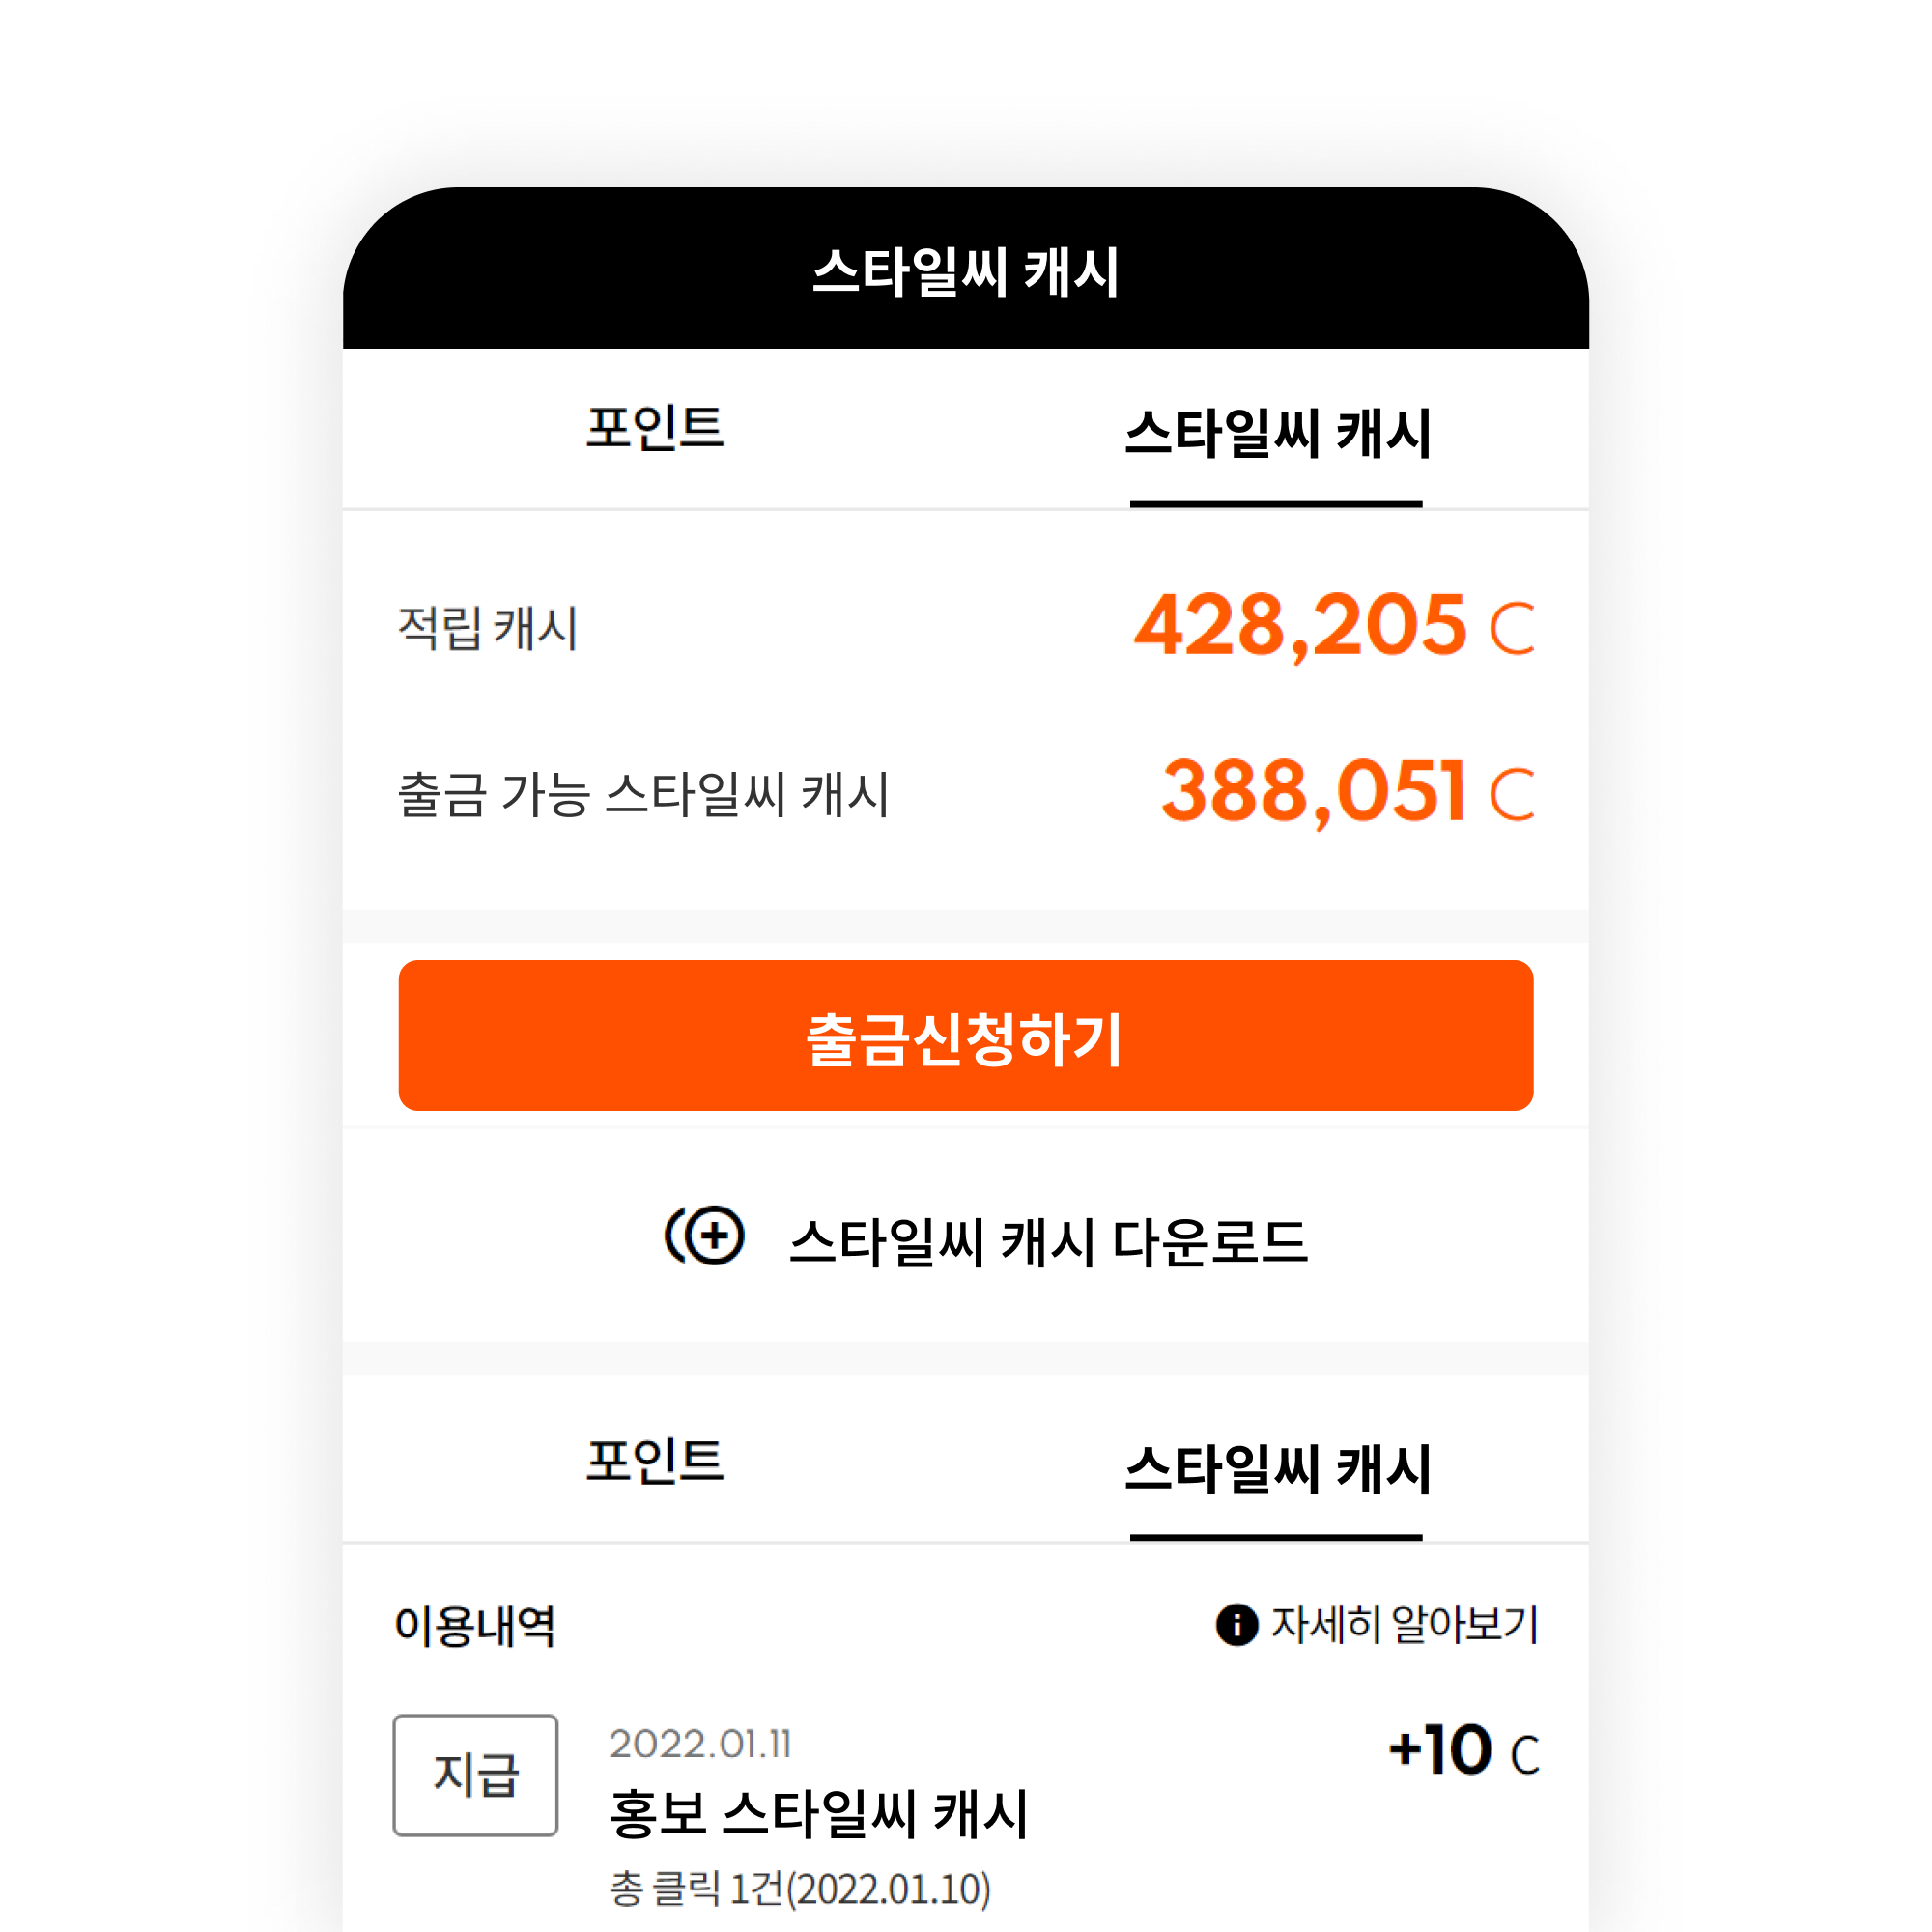
Task: Click the 총 클릭 1건(2022.01.10) detail text
Action: click(x=800, y=1889)
